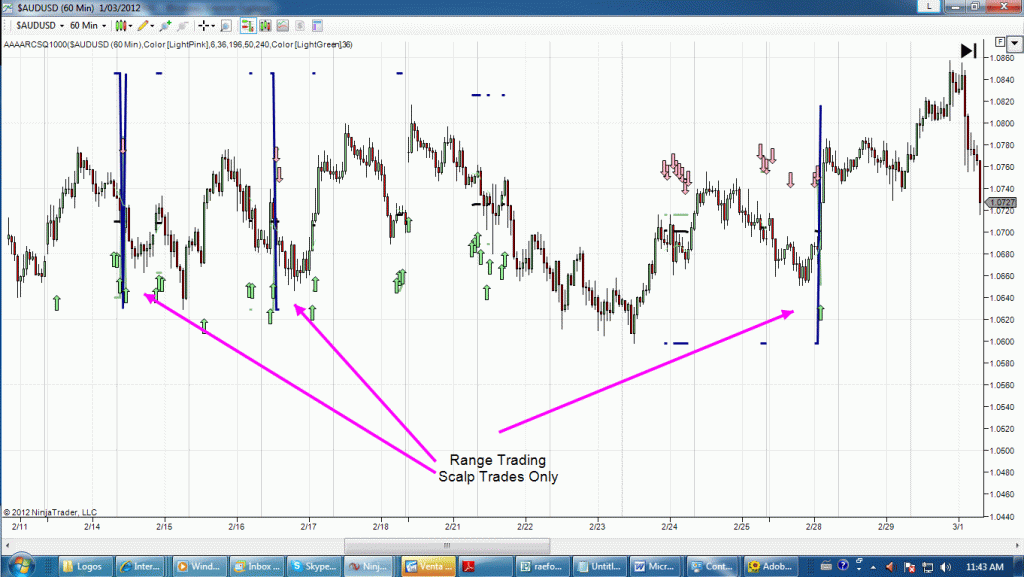Click the F fixed-scale button
This screenshot has height=577, width=1024.
999,42
